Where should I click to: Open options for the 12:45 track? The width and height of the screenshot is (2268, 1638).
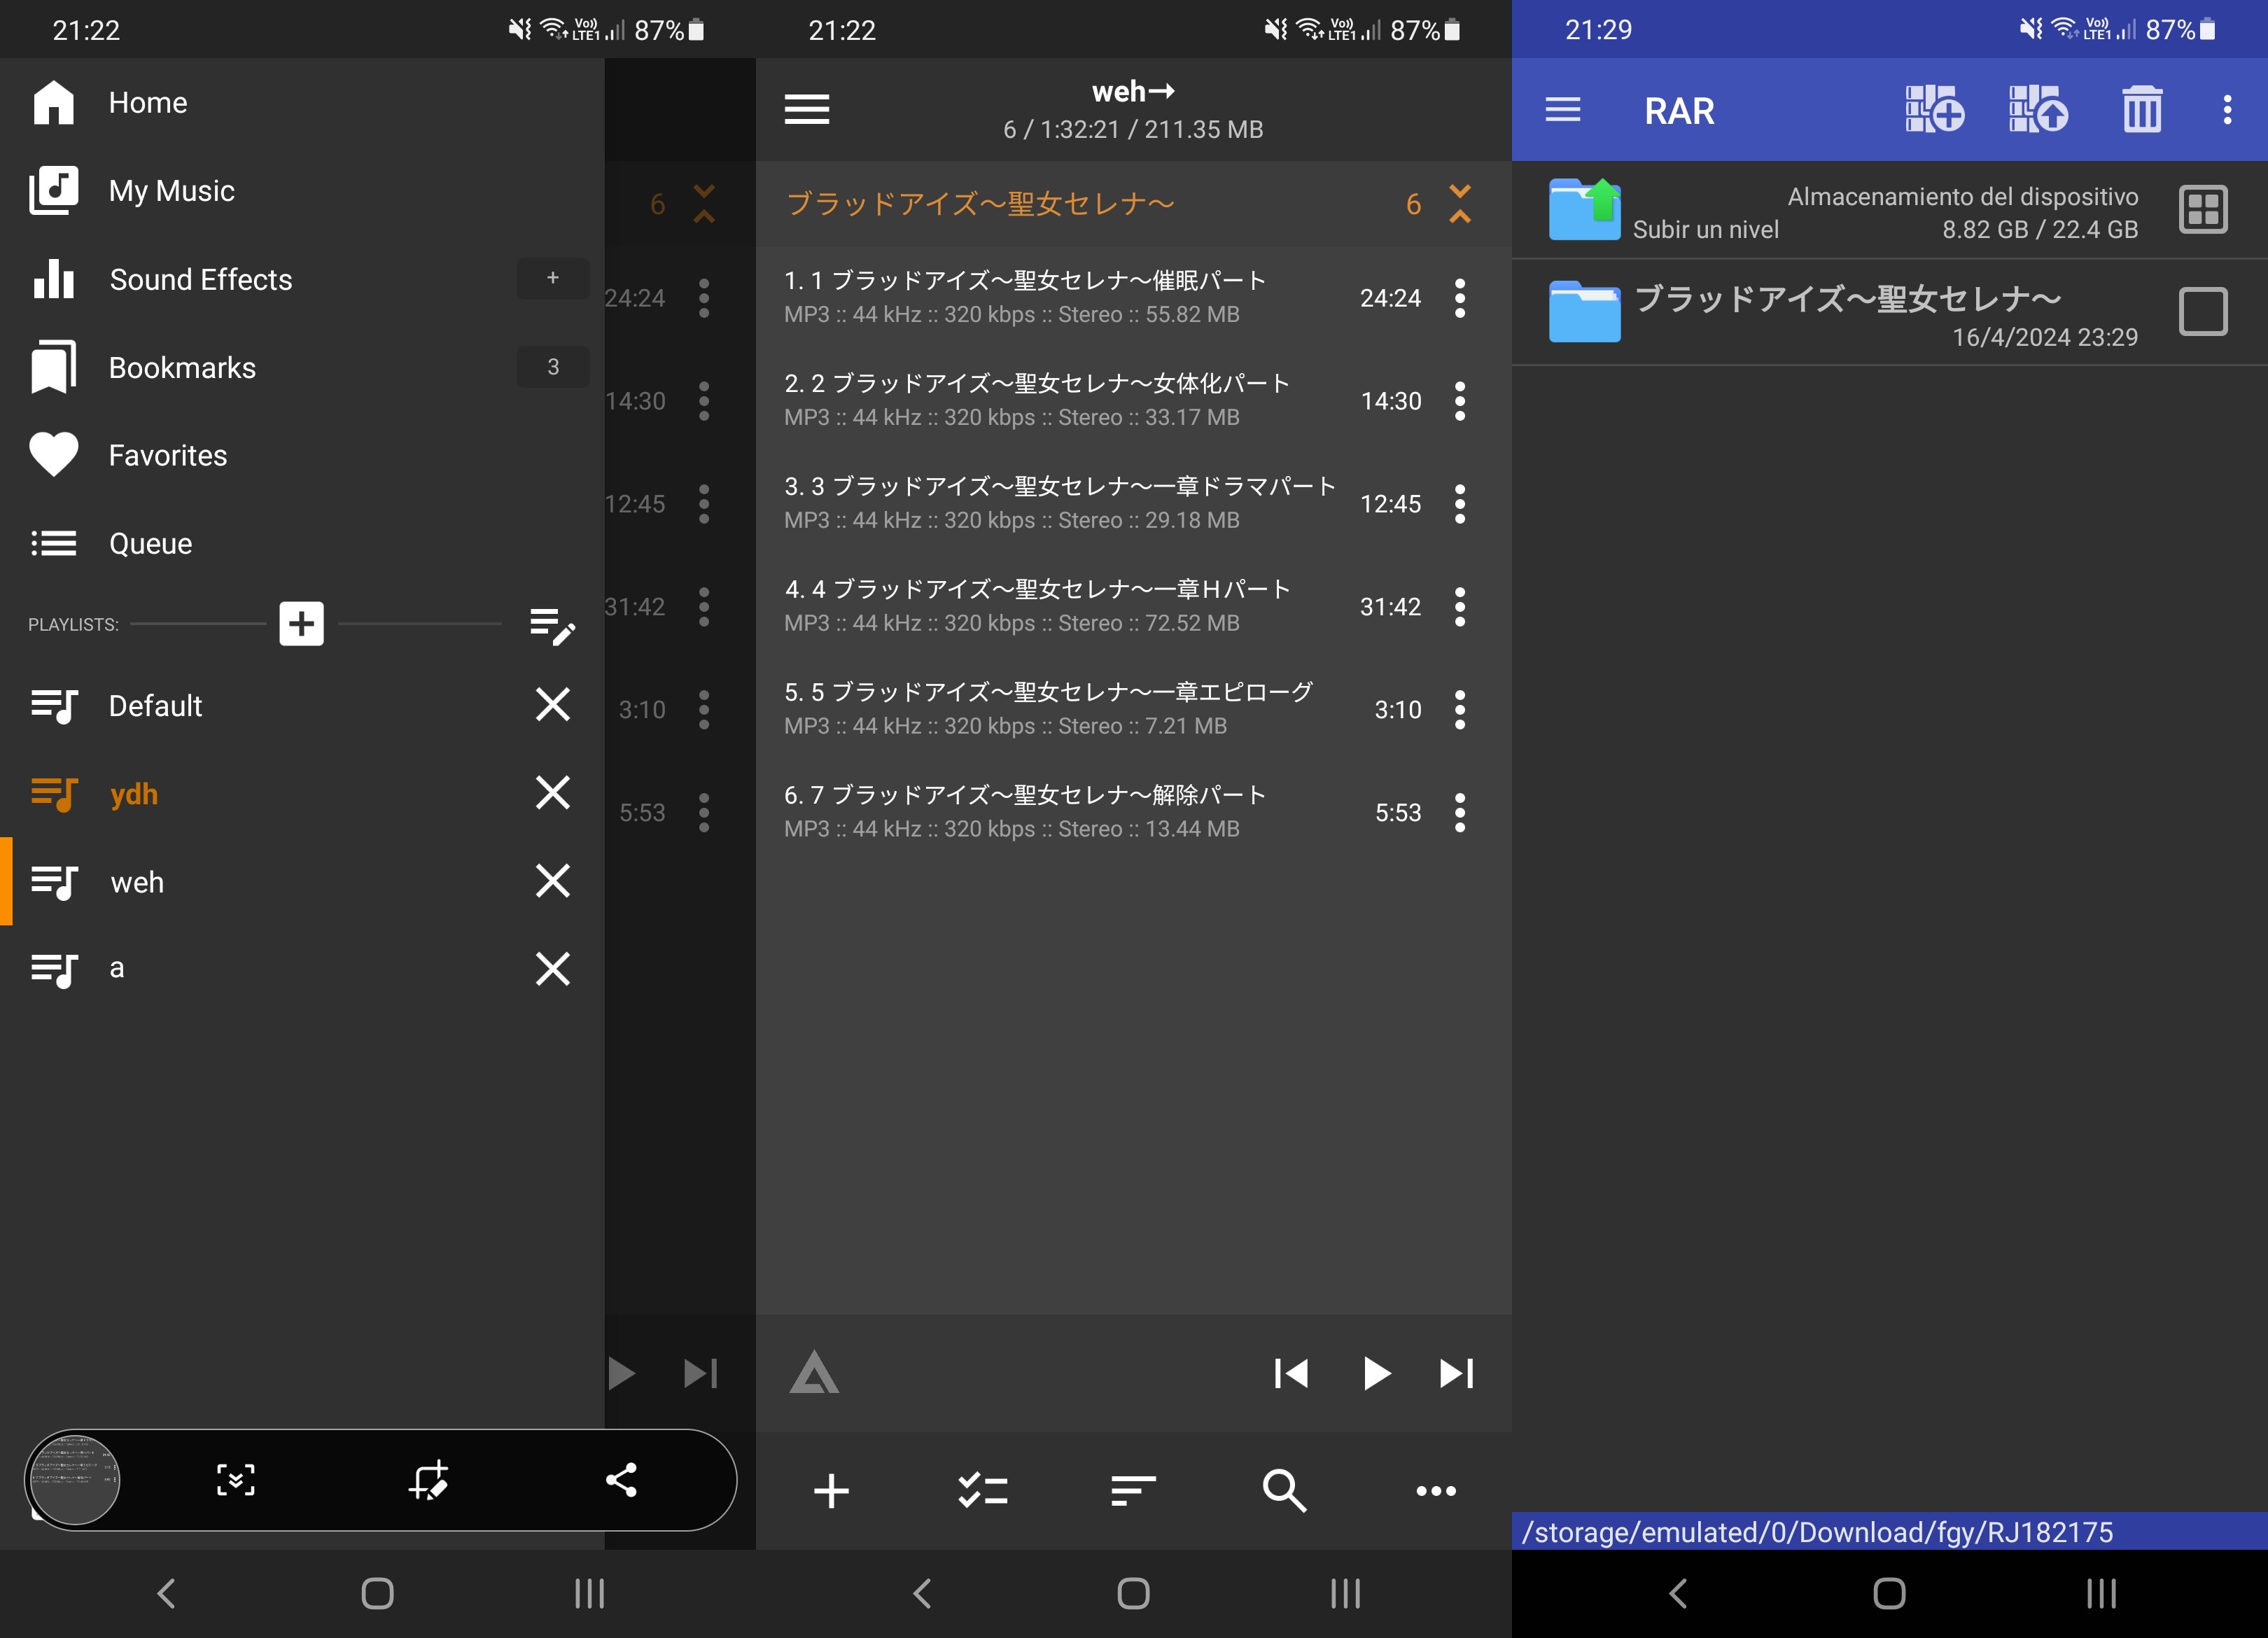click(1460, 504)
